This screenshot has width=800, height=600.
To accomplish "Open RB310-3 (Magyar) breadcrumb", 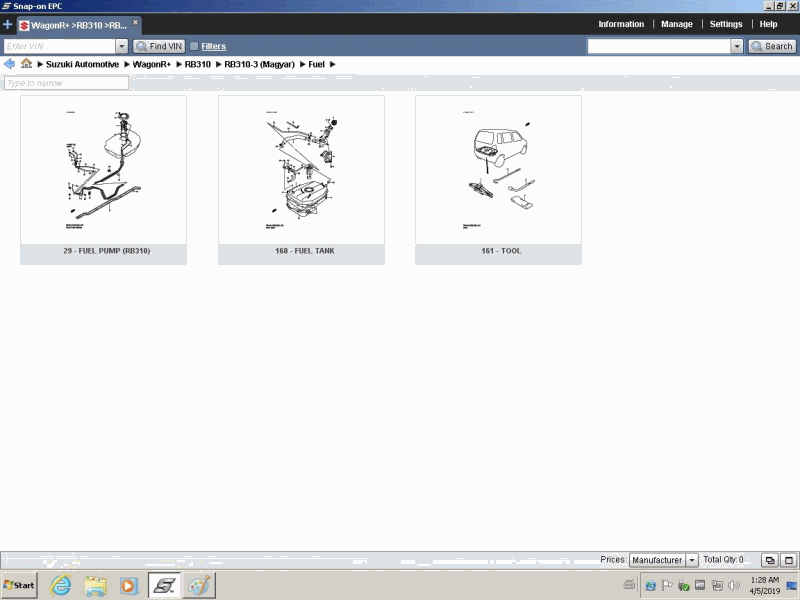I will [259, 64].
